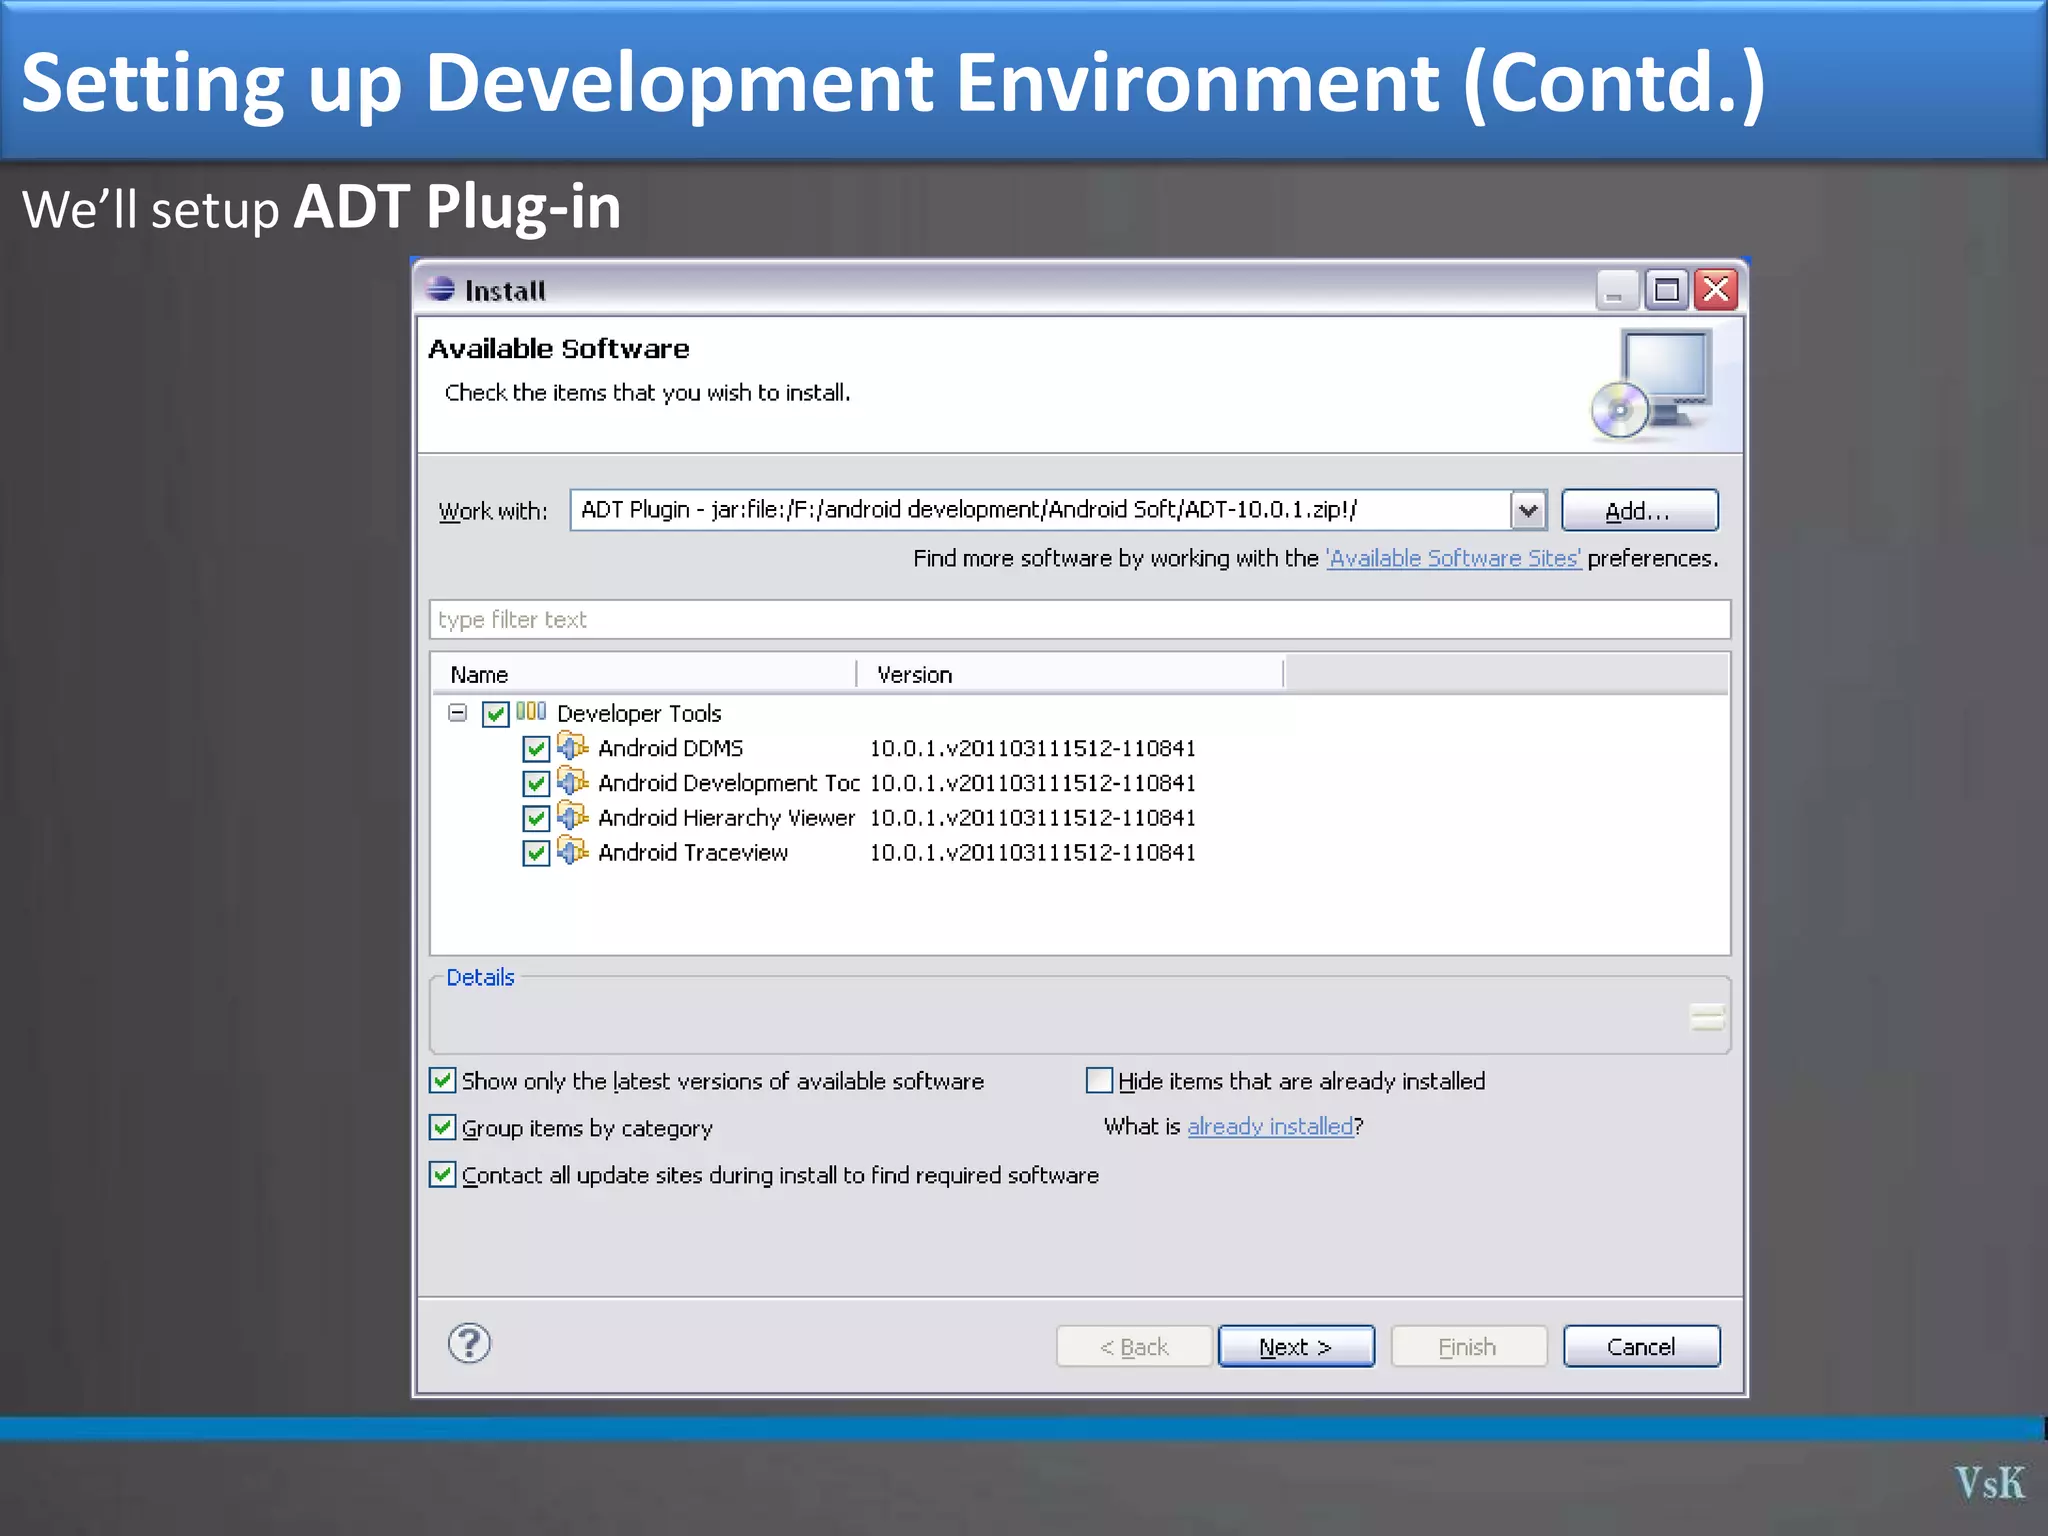Image resolution: width=2048 pixels, height=1536 pixels.
Task: Click the Version column header
Action: point(1070,674)
